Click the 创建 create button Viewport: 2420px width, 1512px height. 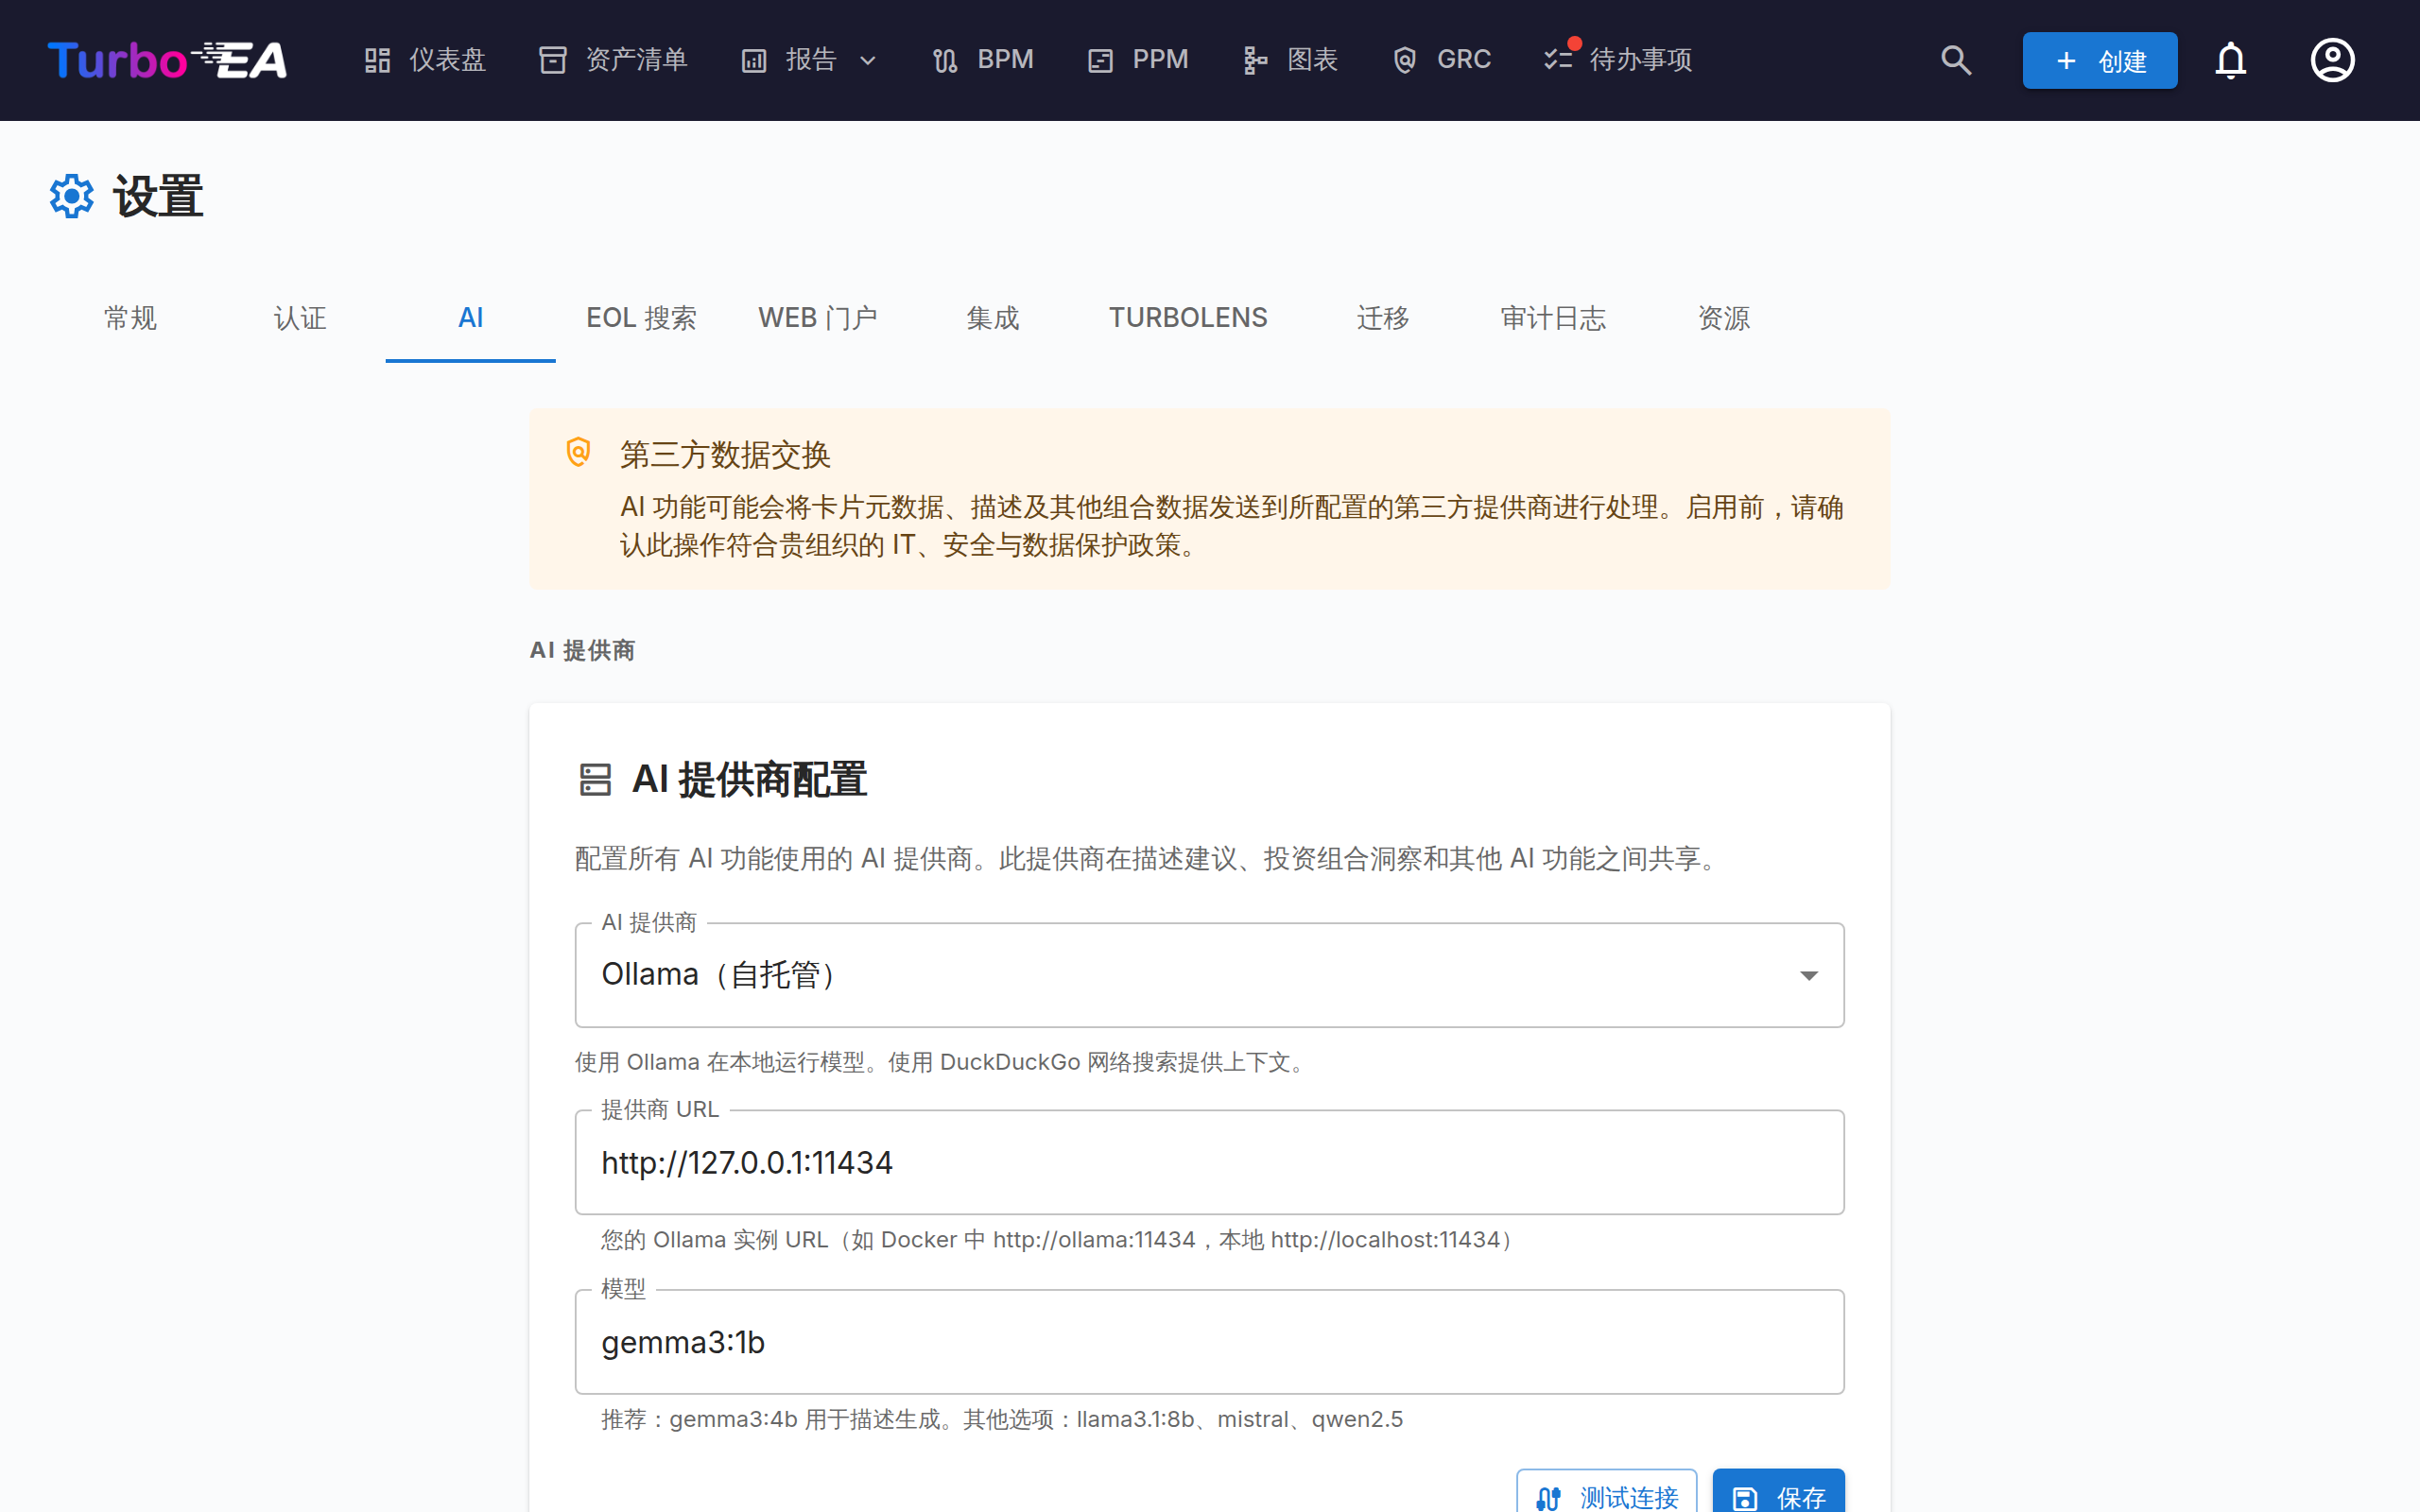[x=2100, y=60]
